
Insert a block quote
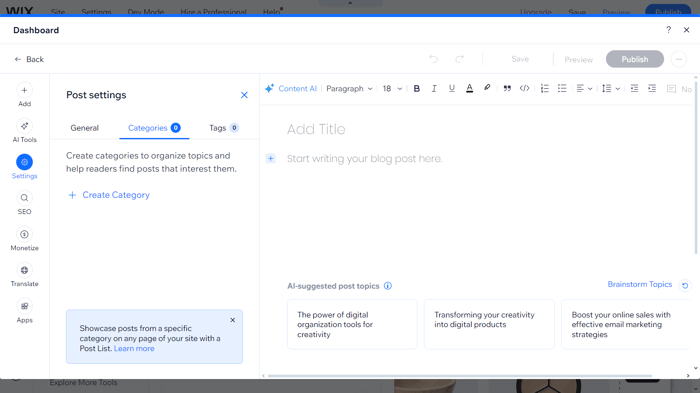click(507, 88)
